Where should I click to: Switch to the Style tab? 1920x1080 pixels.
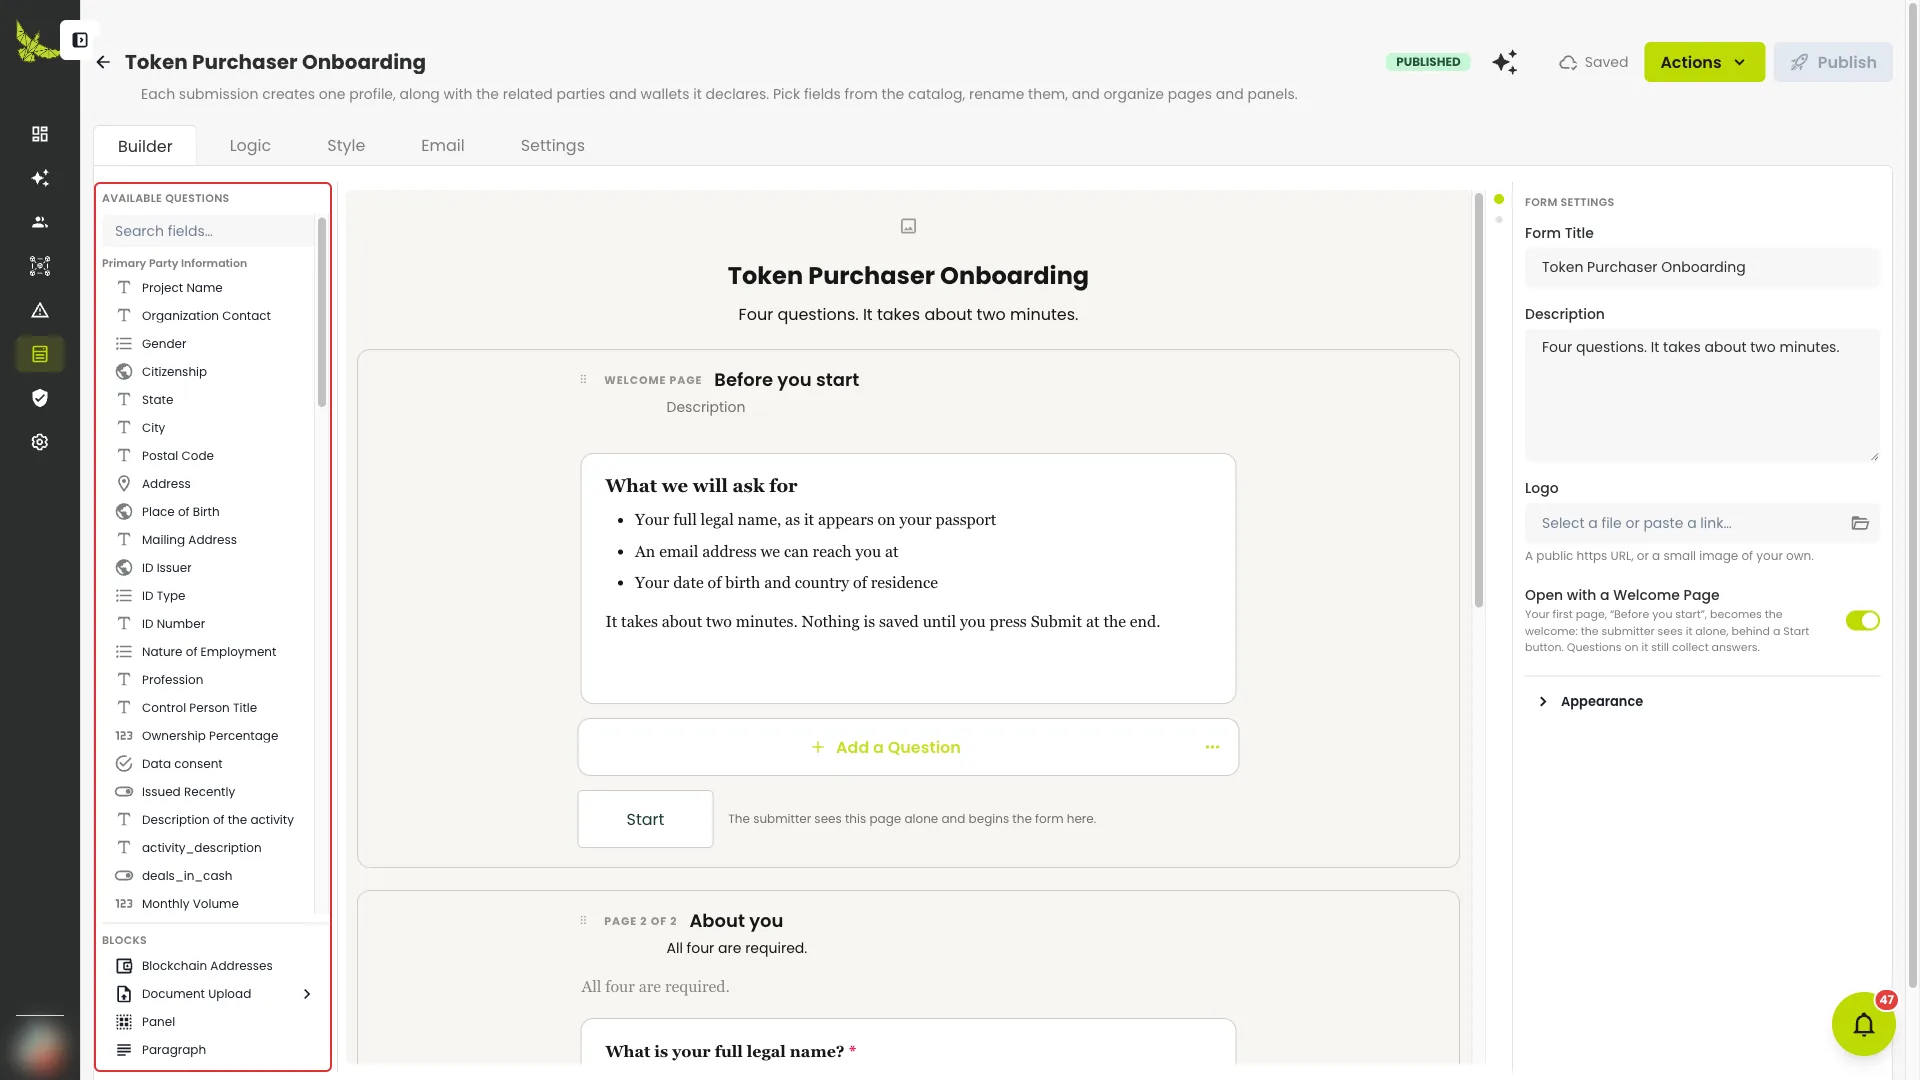click(x=346, y=146)
